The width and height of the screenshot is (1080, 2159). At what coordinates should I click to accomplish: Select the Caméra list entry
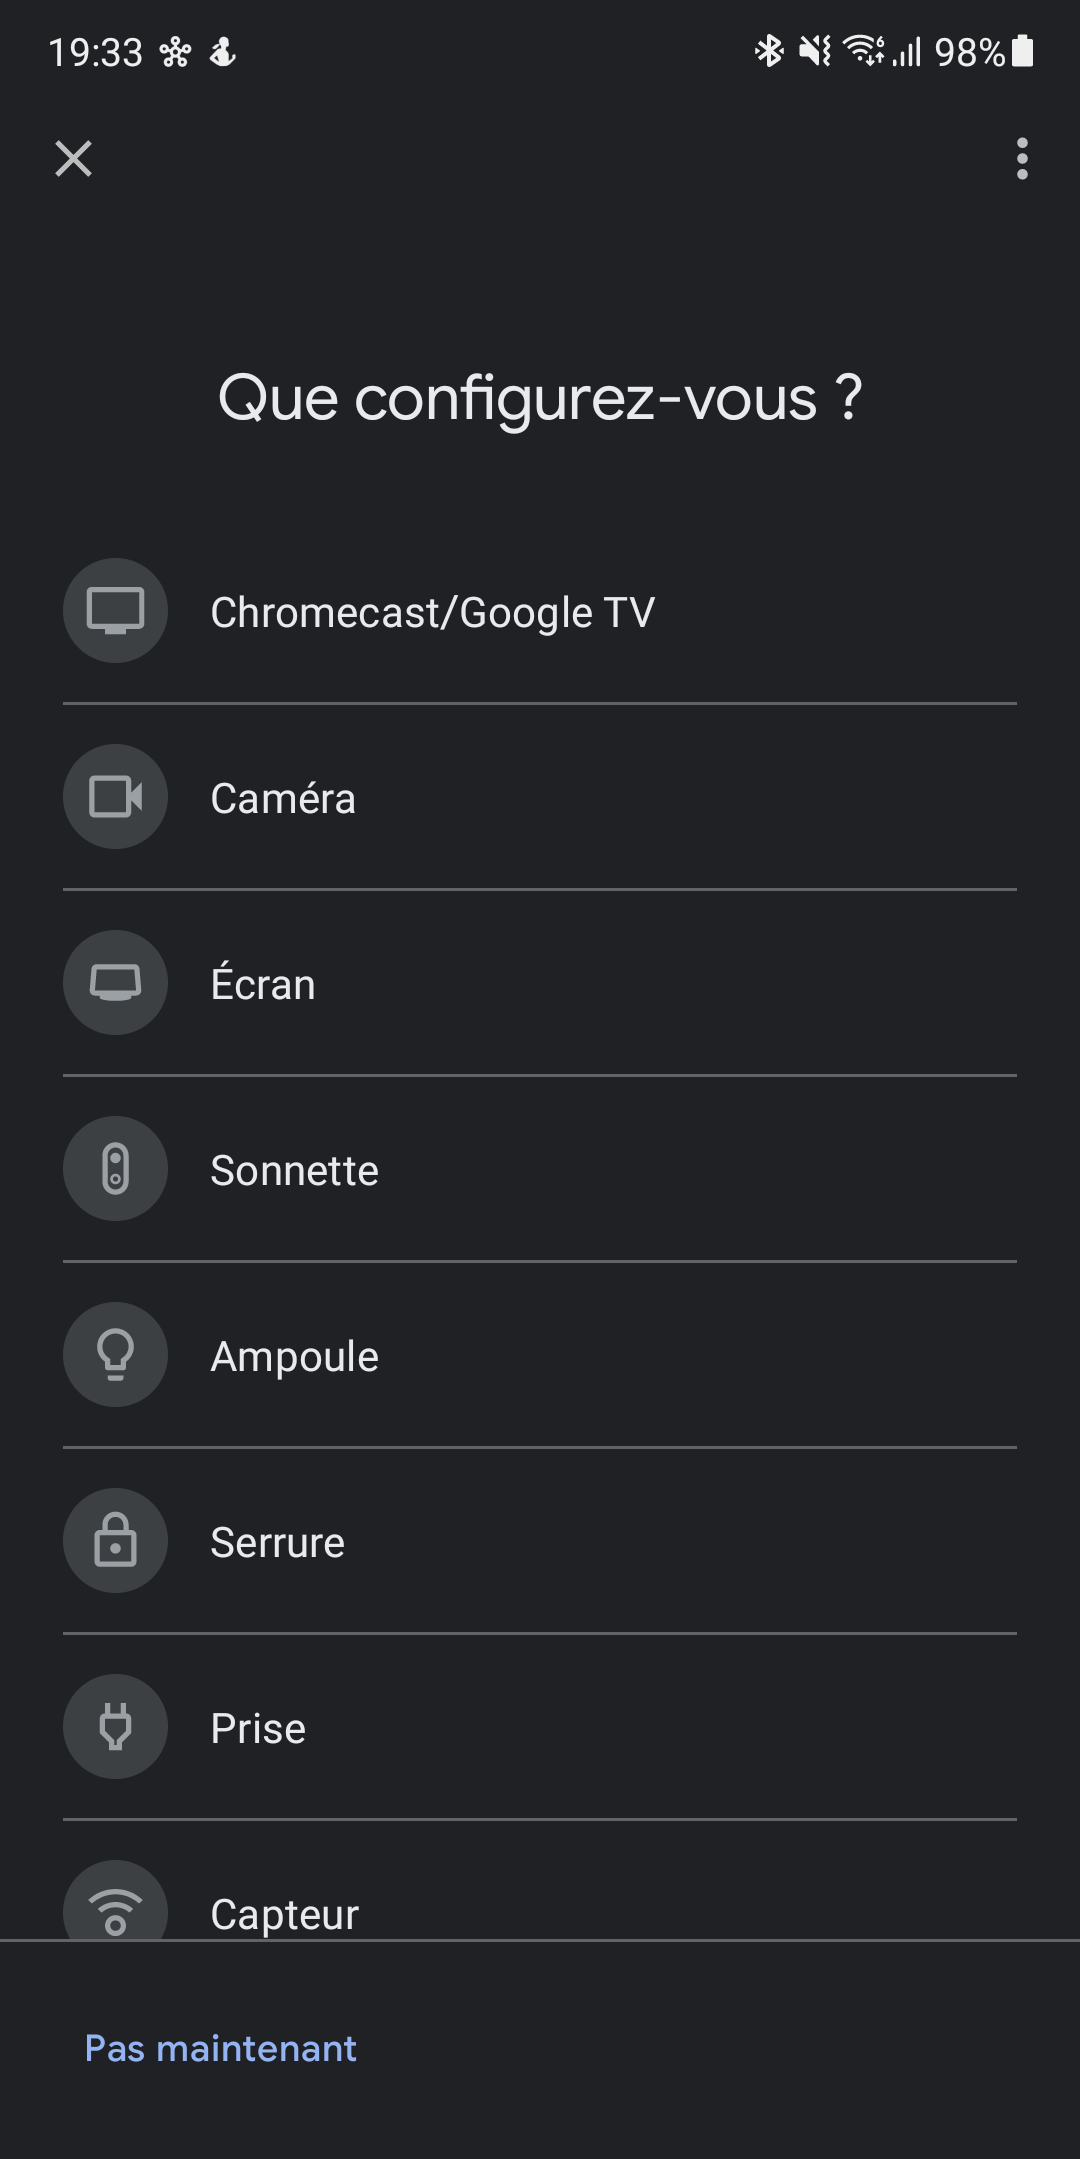[x=540, y=797]
